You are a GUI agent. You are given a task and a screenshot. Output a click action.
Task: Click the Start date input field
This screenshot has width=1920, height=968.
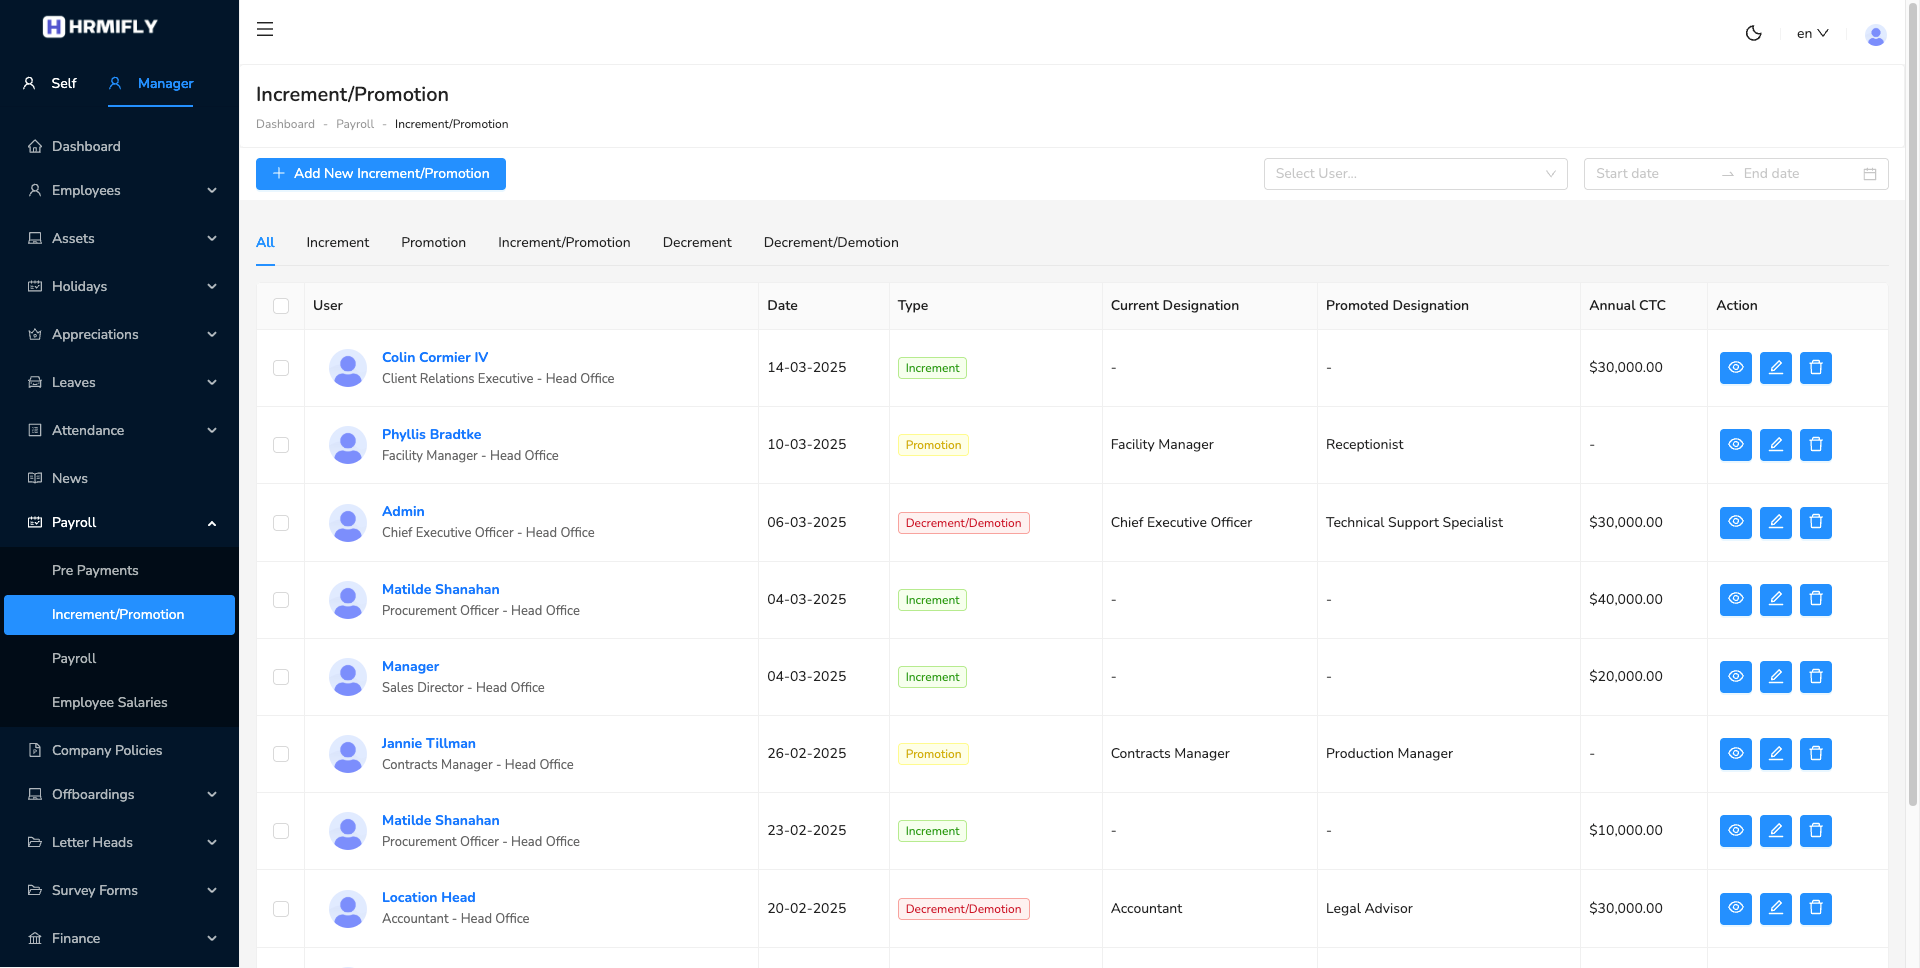pyautogui.click(x=1650, y=174)
